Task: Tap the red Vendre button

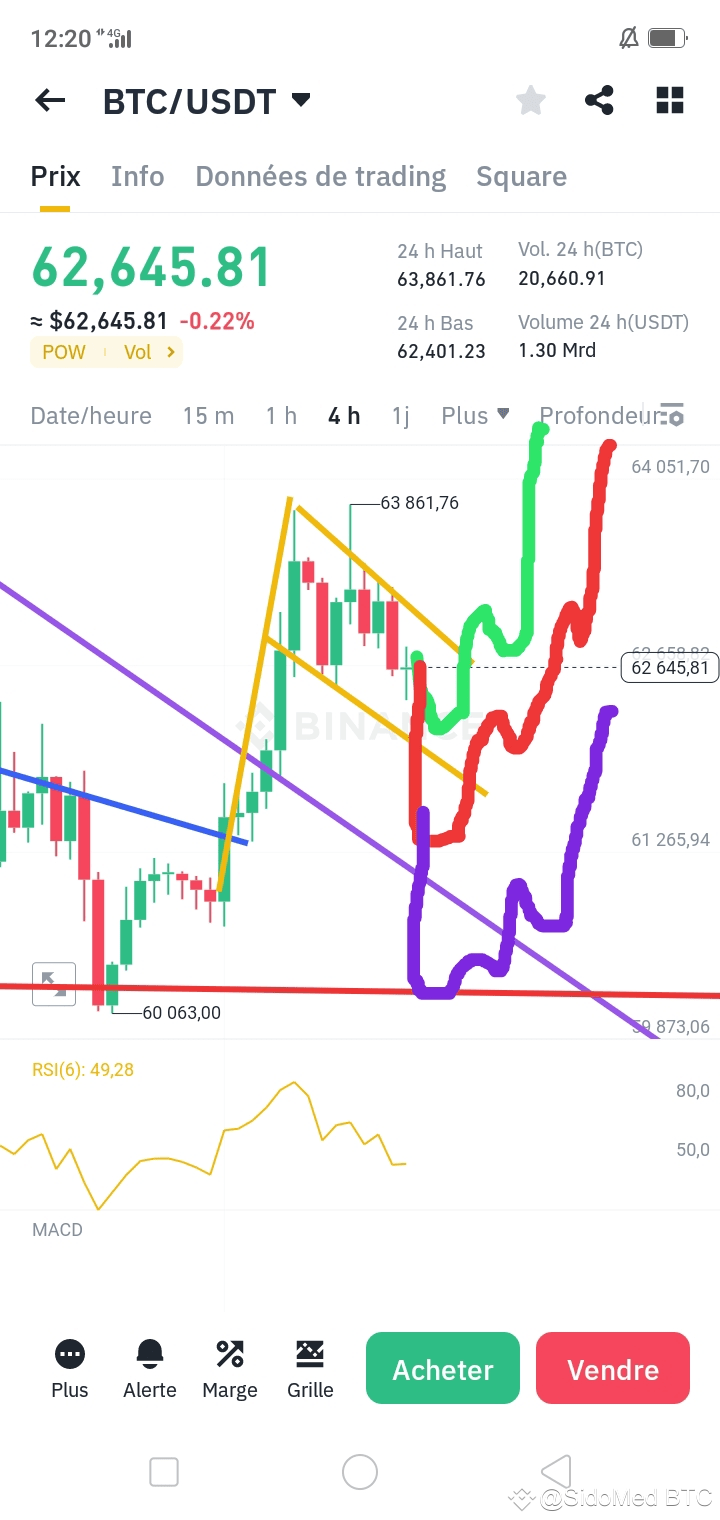Action: tap(613, 1368)
